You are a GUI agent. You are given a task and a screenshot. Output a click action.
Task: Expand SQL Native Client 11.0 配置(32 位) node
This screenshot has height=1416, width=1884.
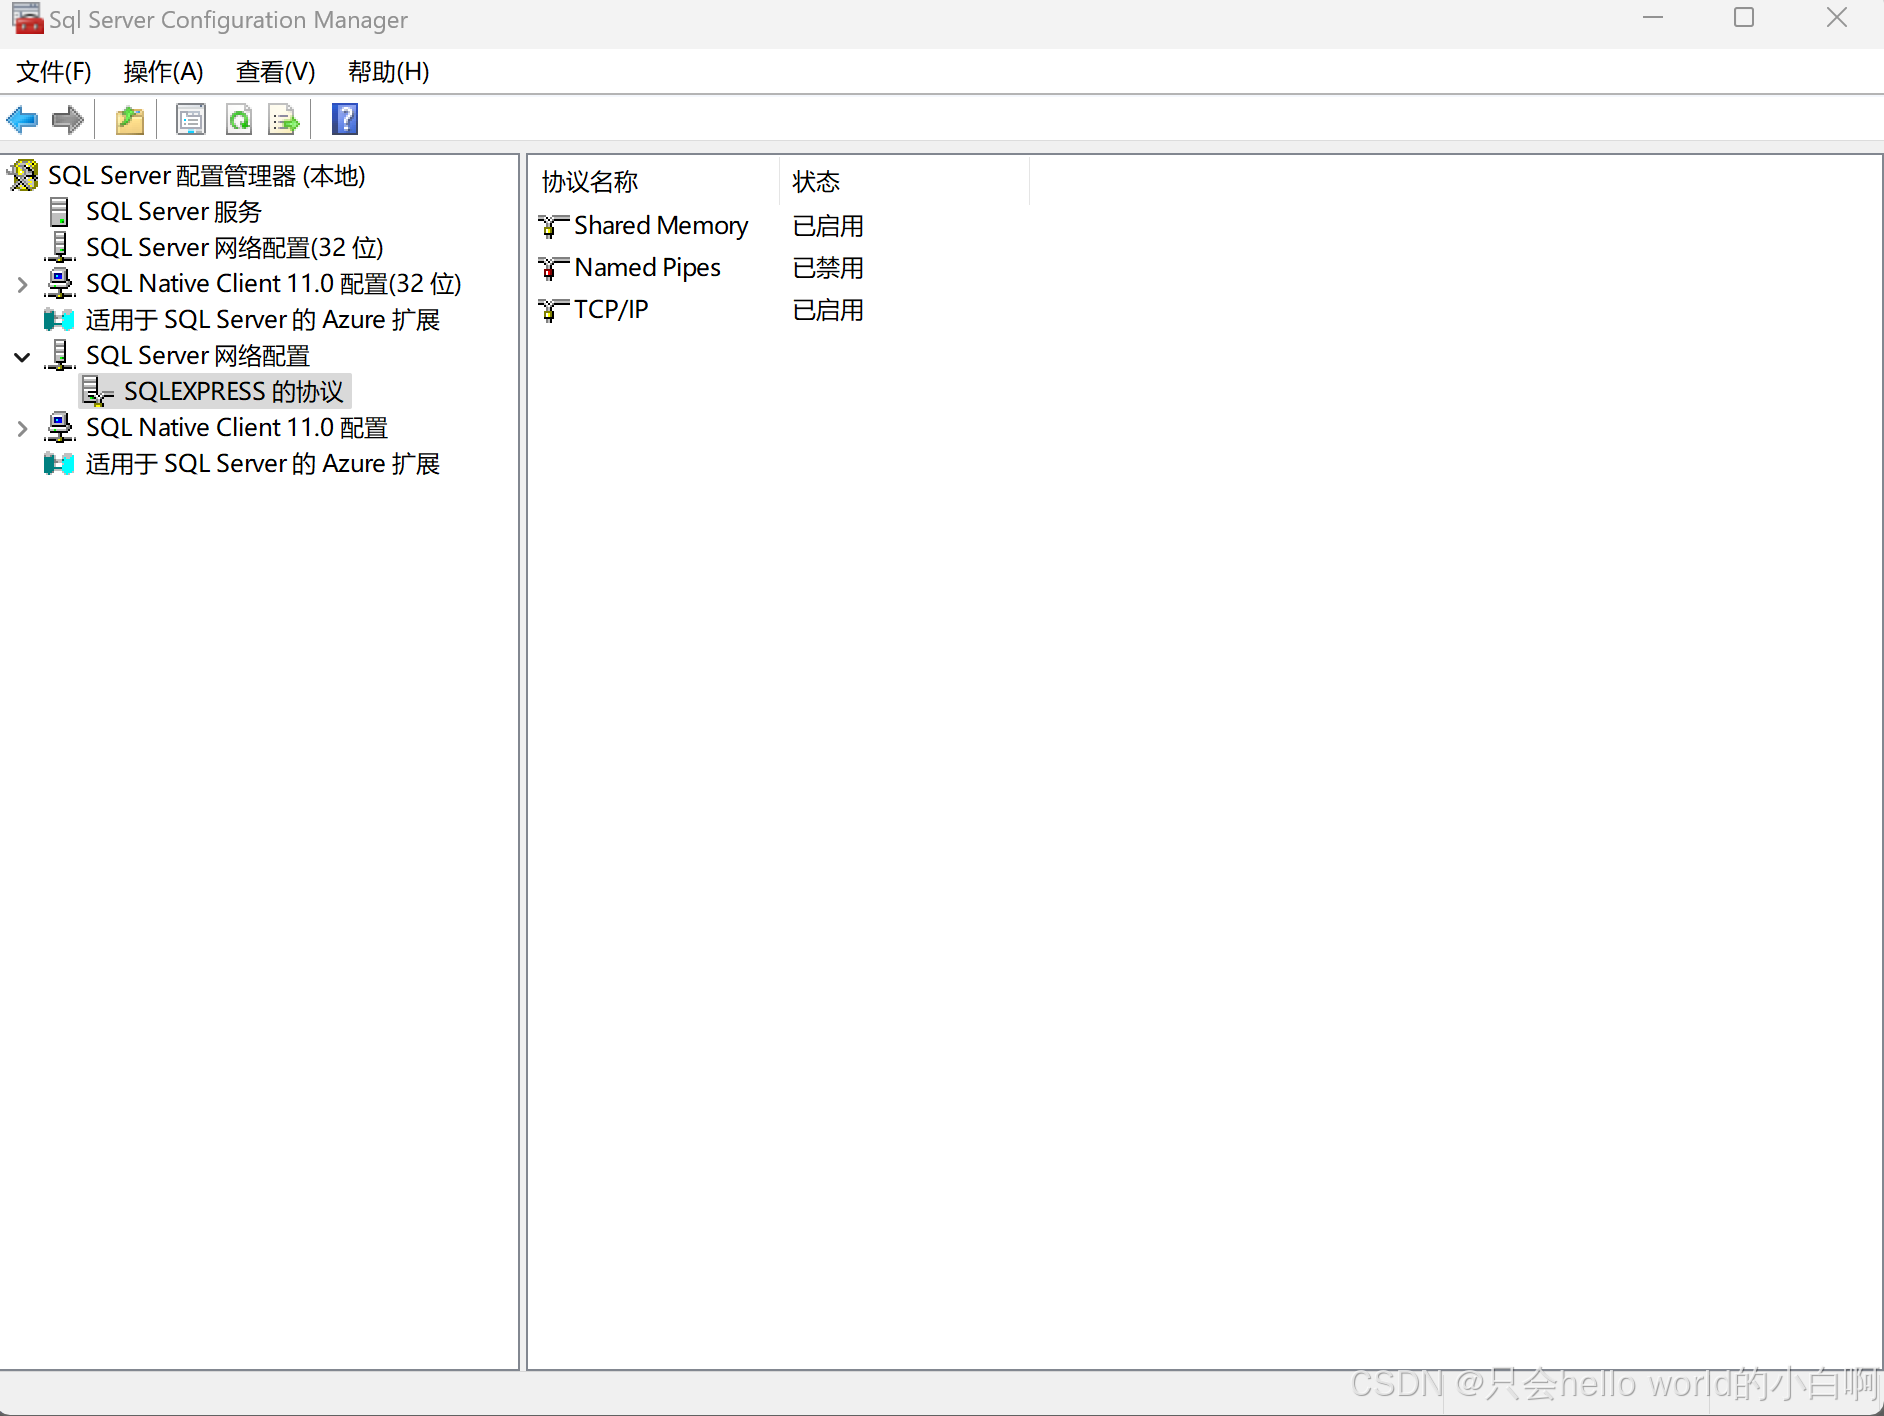click(22, 285)
